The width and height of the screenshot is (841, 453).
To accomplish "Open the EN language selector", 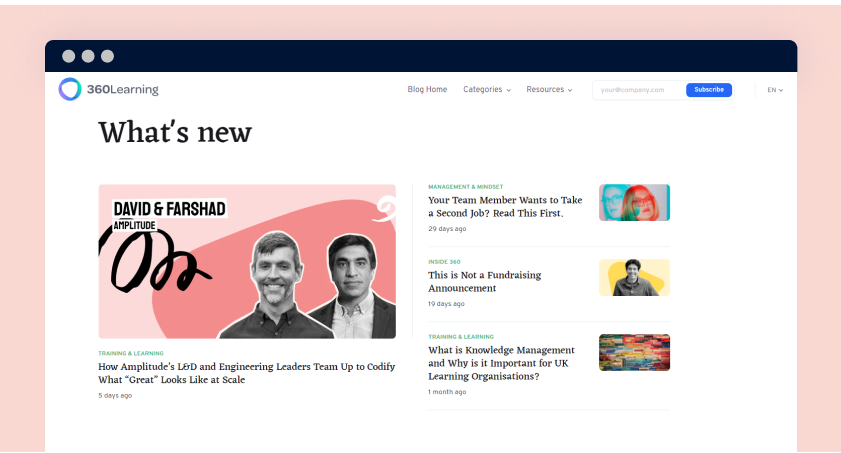I will pos(775,90).
